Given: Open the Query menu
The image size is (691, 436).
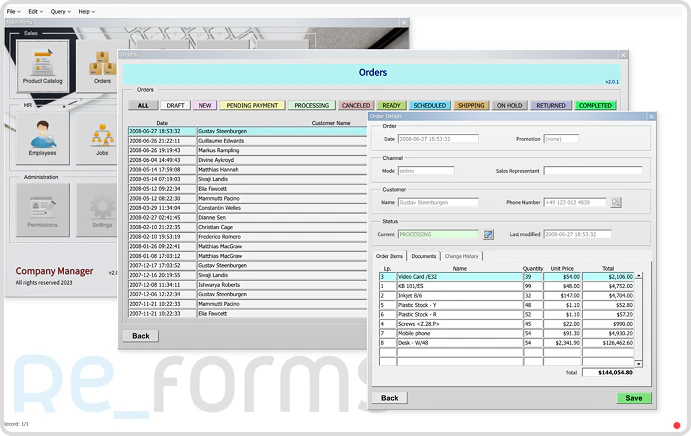Looking at the screenshot, I should click(x=60, y=11).
